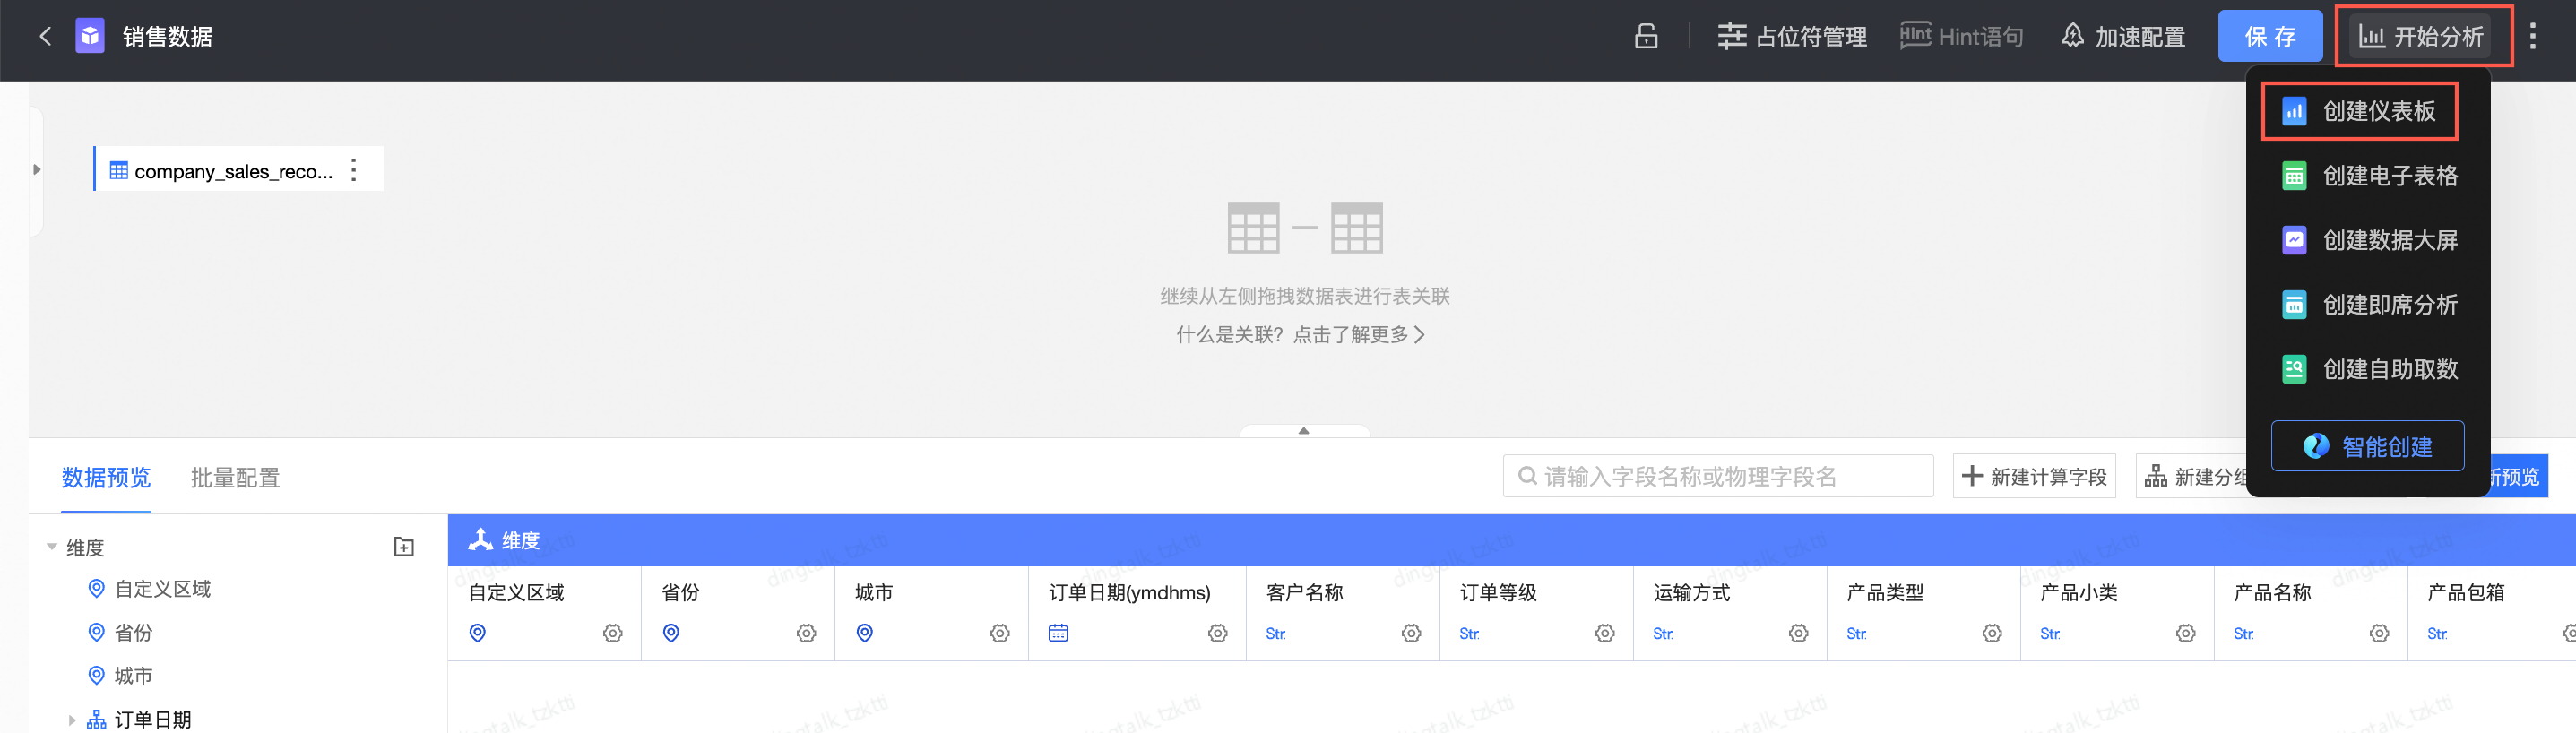Screen dimensions: 2576x733
Task: Open settings gear for 客户名称 column
Action: coord(1411,634)
